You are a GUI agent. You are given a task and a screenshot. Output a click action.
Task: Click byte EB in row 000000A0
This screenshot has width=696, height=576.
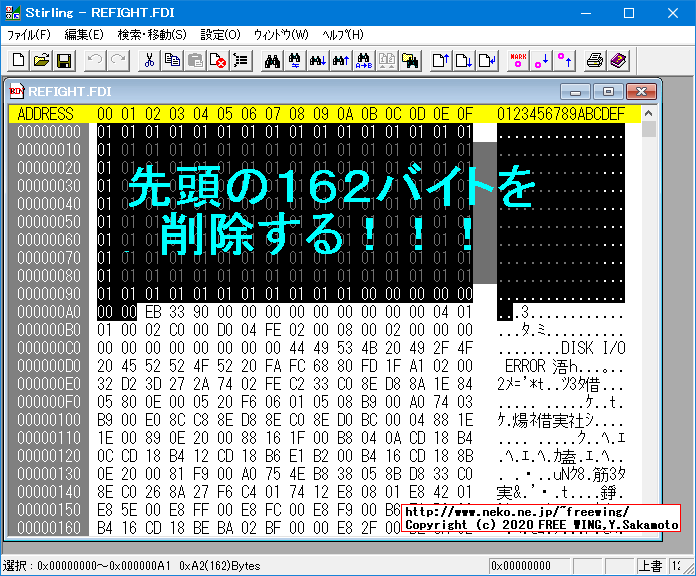click(x=153, y=312)
